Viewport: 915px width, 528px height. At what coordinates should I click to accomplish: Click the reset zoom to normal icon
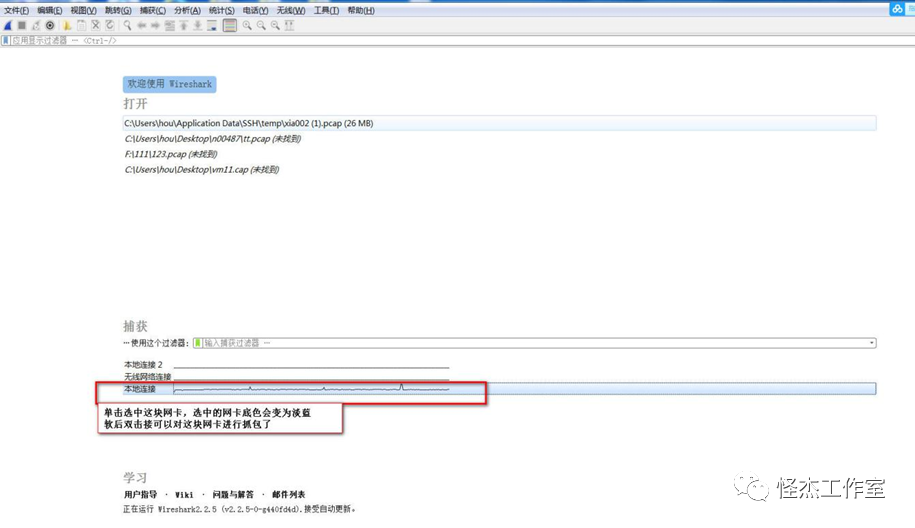point(275,25)
